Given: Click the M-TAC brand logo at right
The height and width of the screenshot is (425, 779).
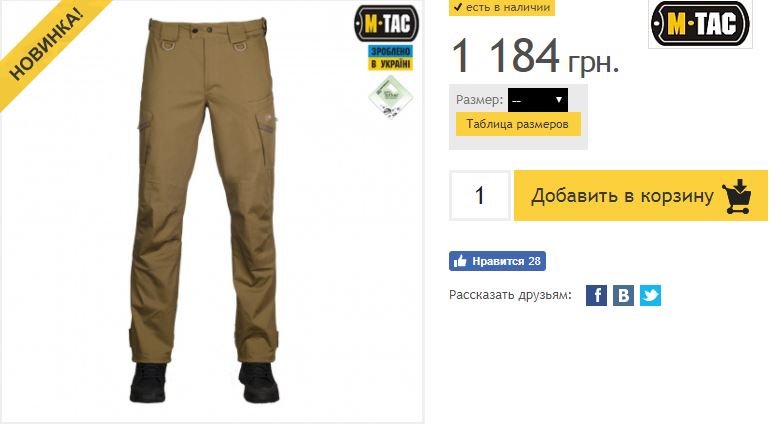Looking at the screenshot, I should click(701, 24).
